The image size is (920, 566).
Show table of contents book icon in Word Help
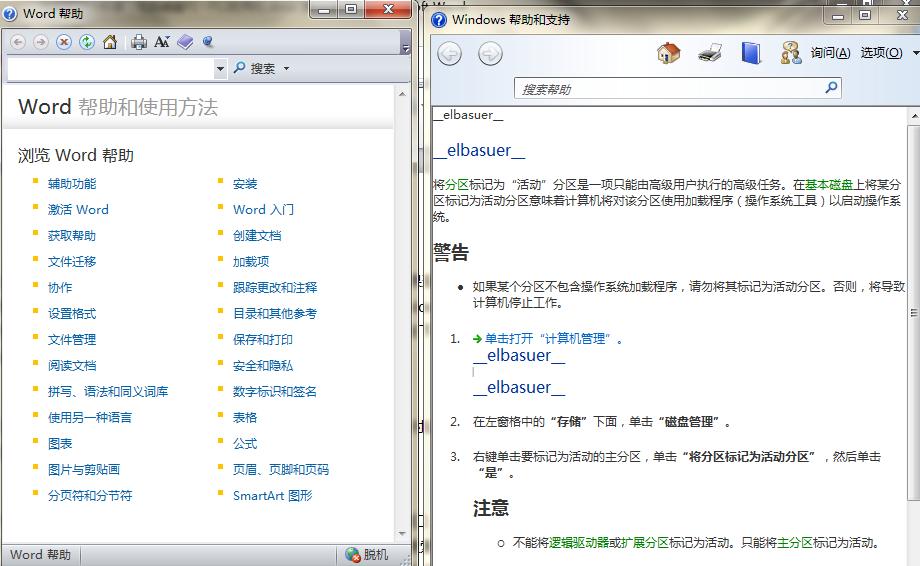185,42
